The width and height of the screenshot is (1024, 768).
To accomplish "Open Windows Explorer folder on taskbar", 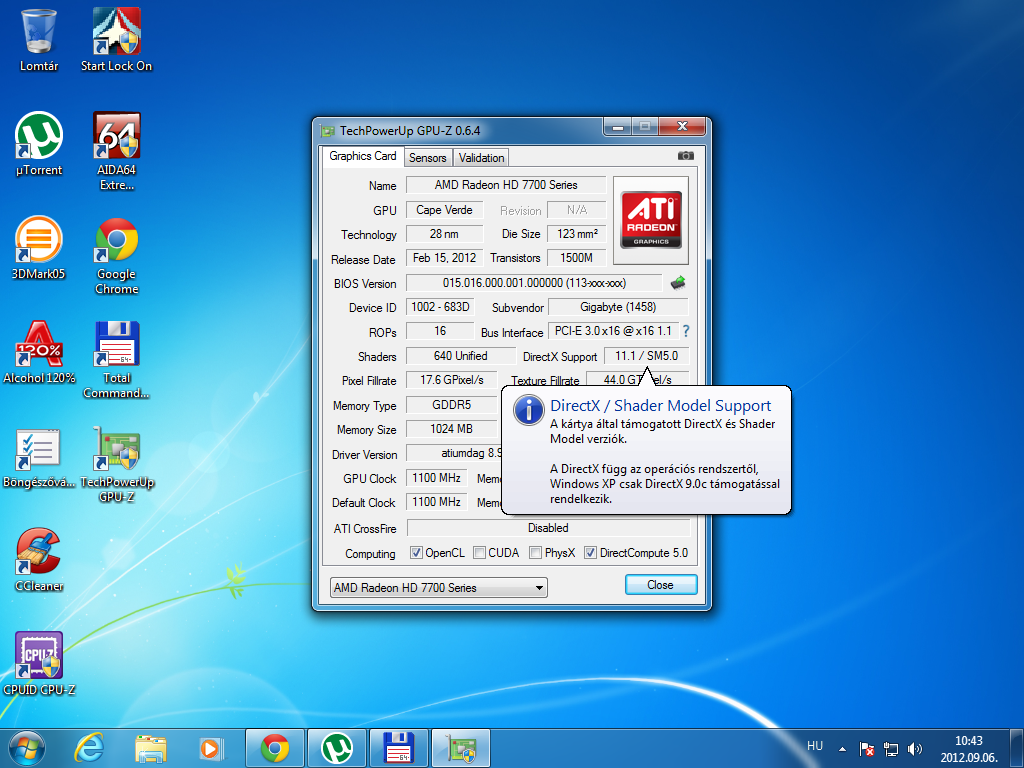I will 151,748.
